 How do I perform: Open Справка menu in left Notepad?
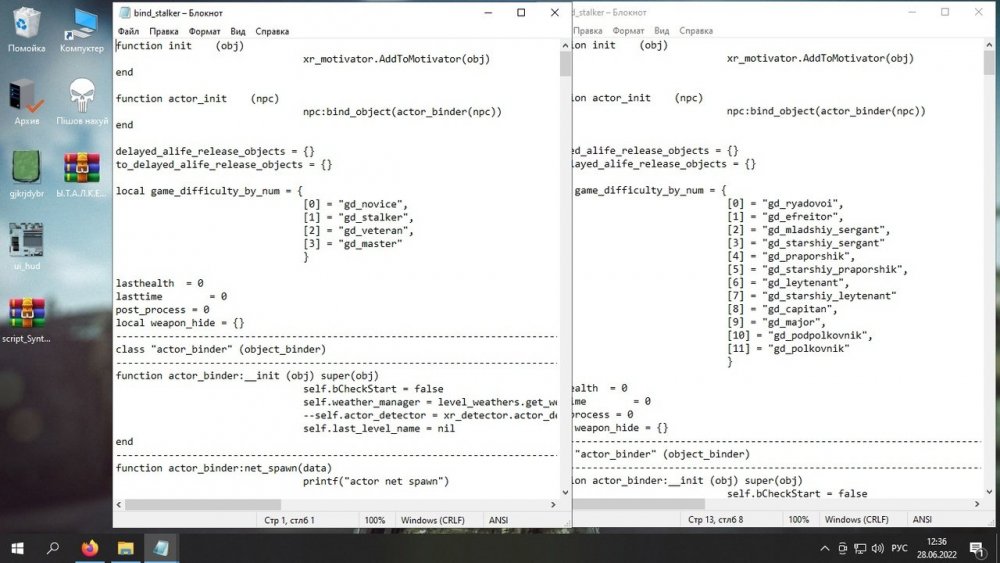[x=272, y=31]
